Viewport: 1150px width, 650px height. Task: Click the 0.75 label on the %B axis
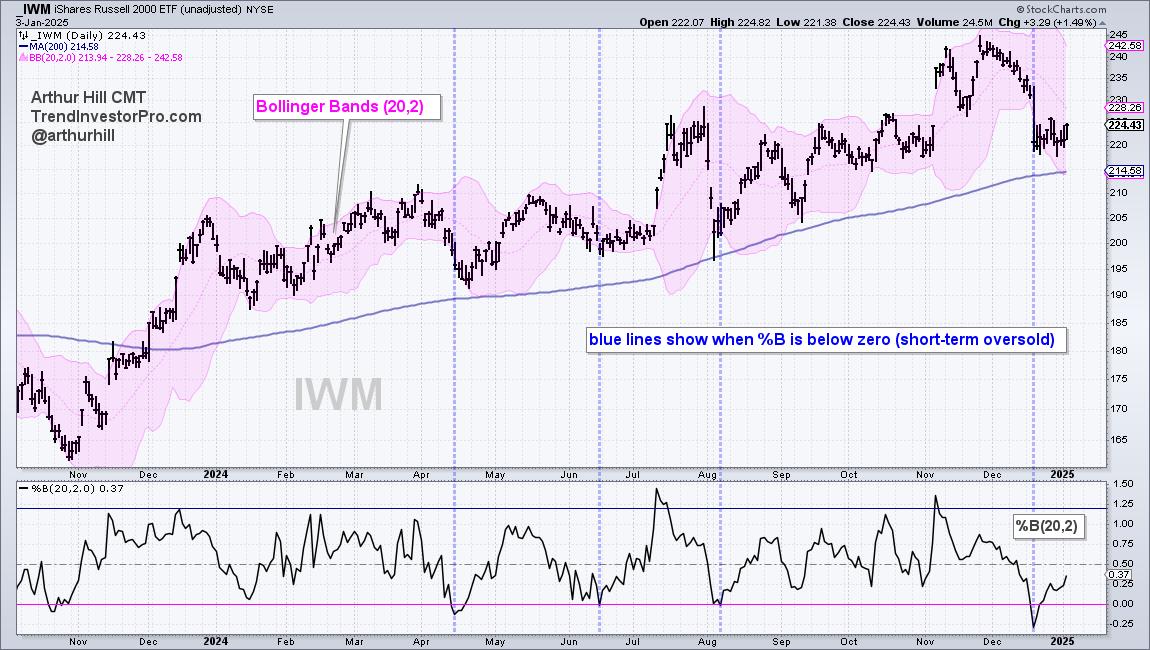pyautogui.click(x=1123, y=544)
